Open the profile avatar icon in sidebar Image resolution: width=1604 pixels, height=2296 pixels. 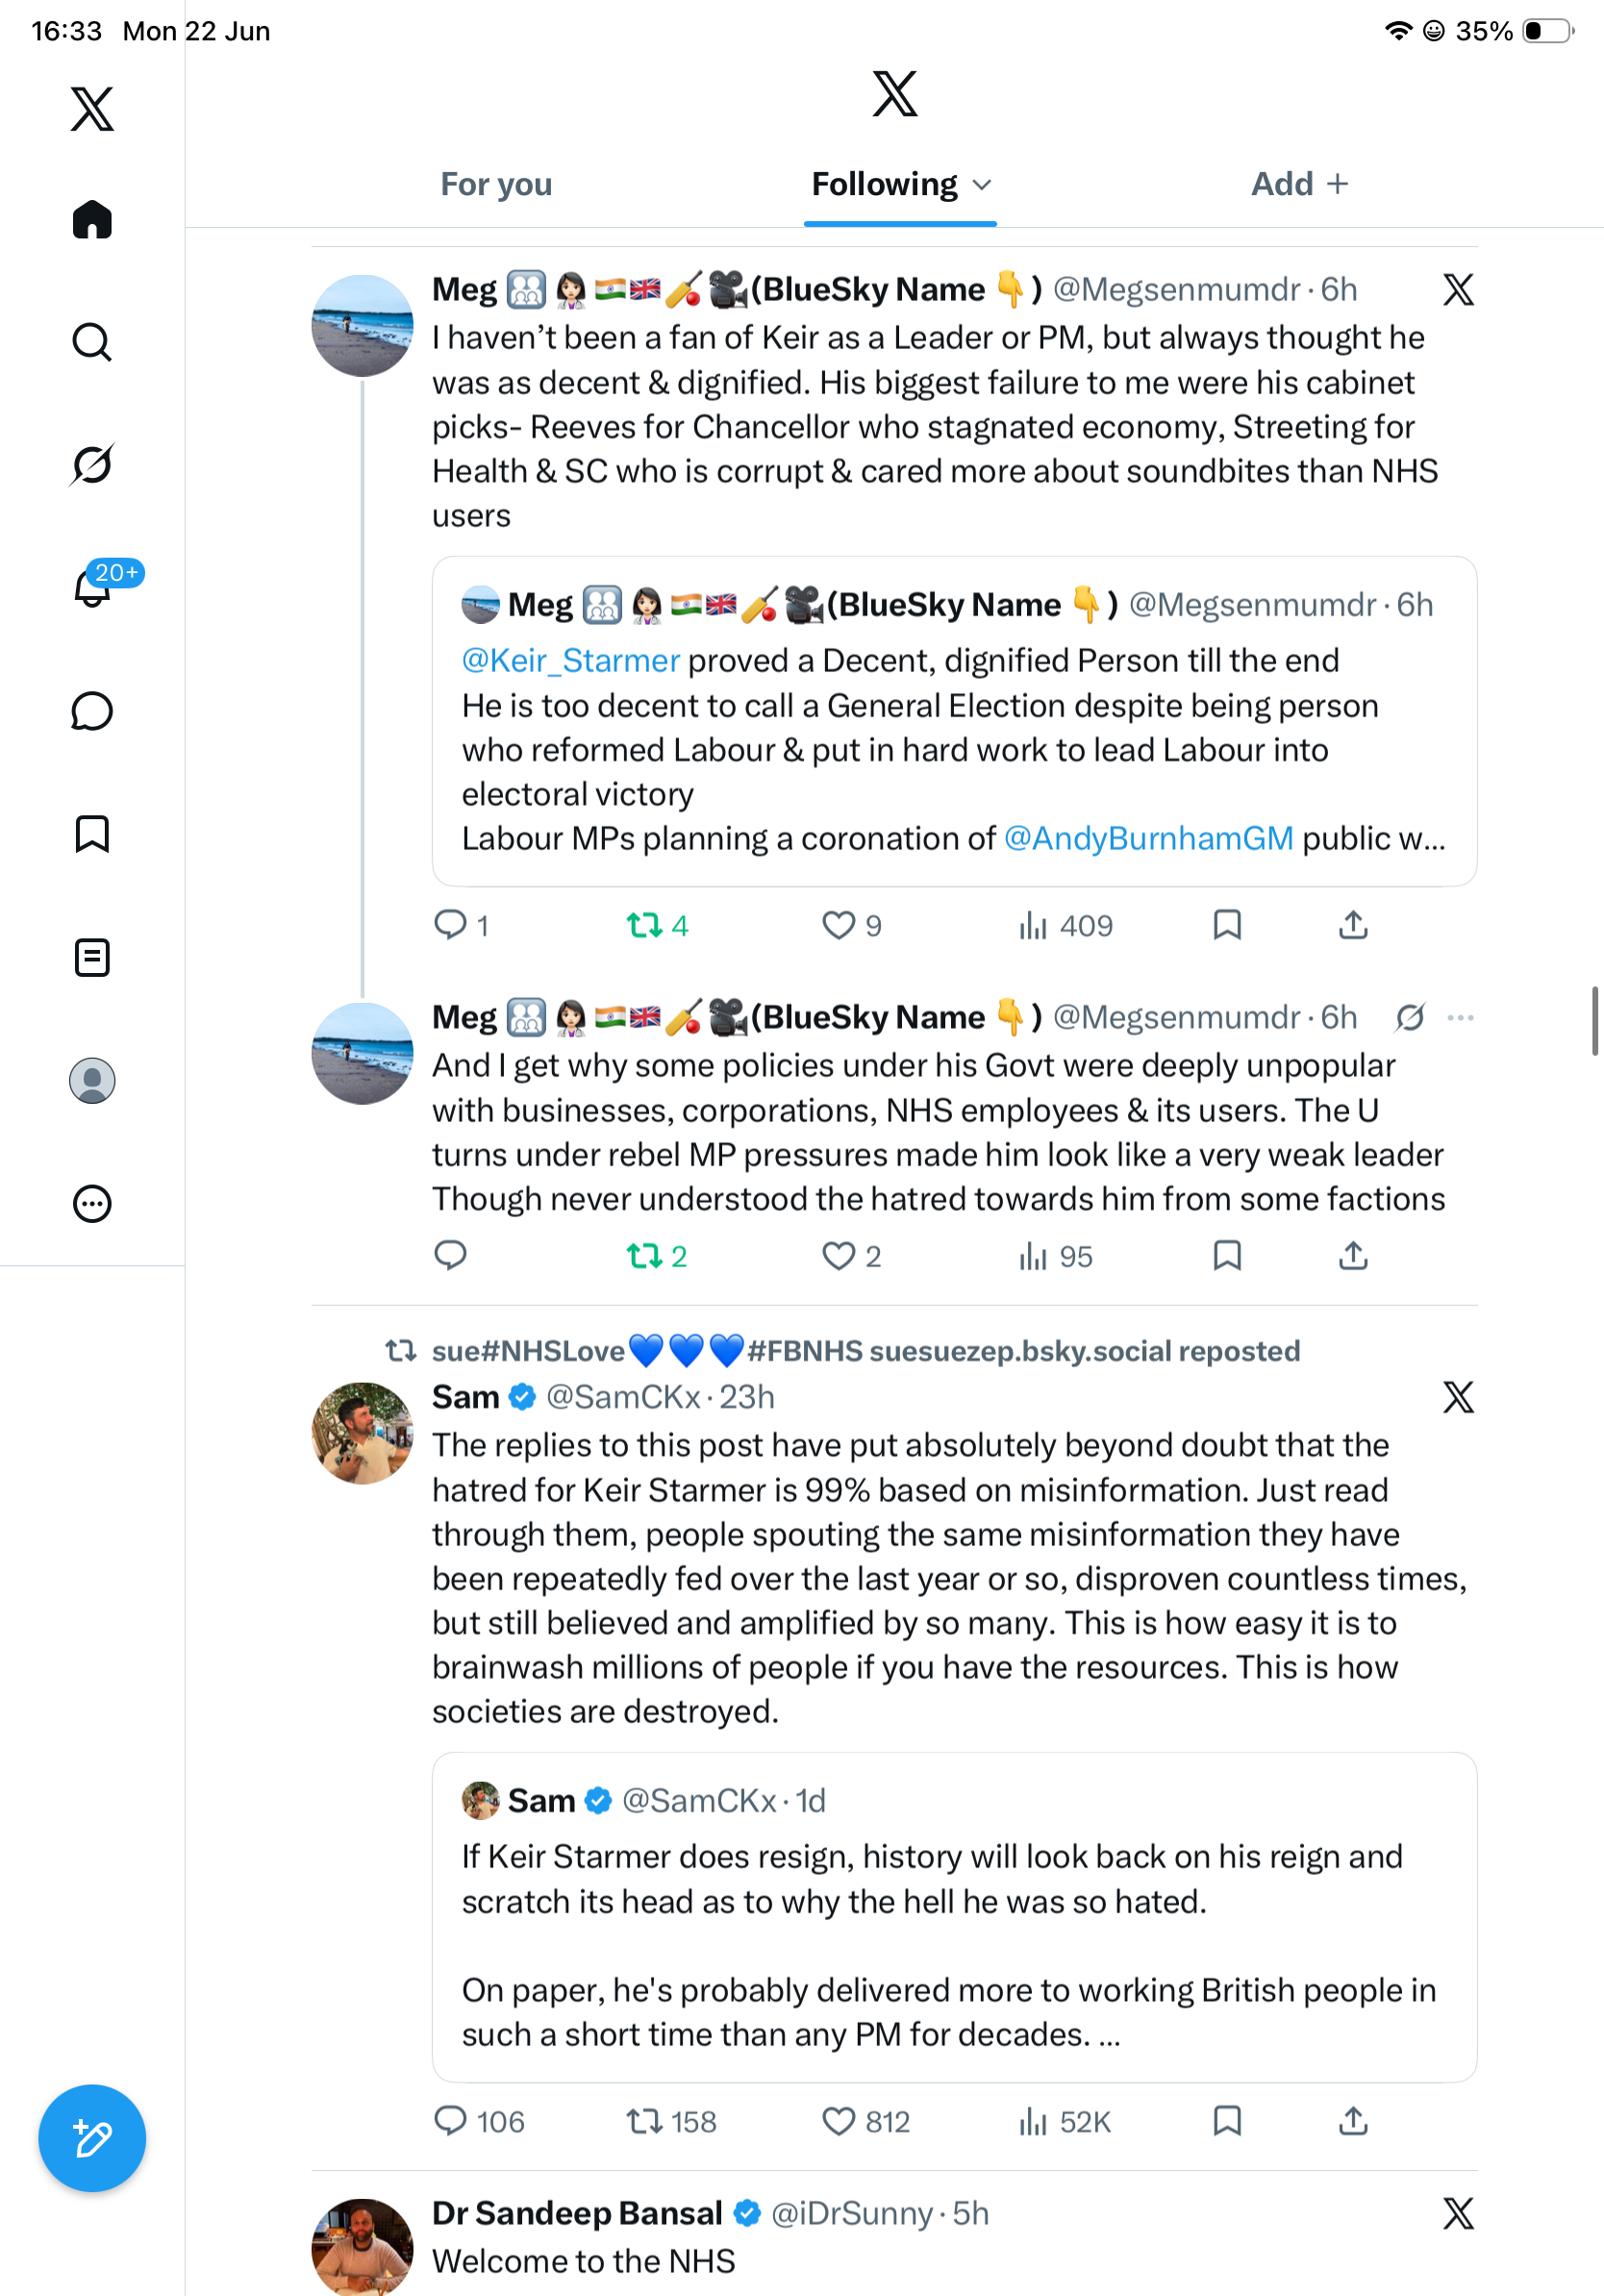click(x=92, y=1081)
